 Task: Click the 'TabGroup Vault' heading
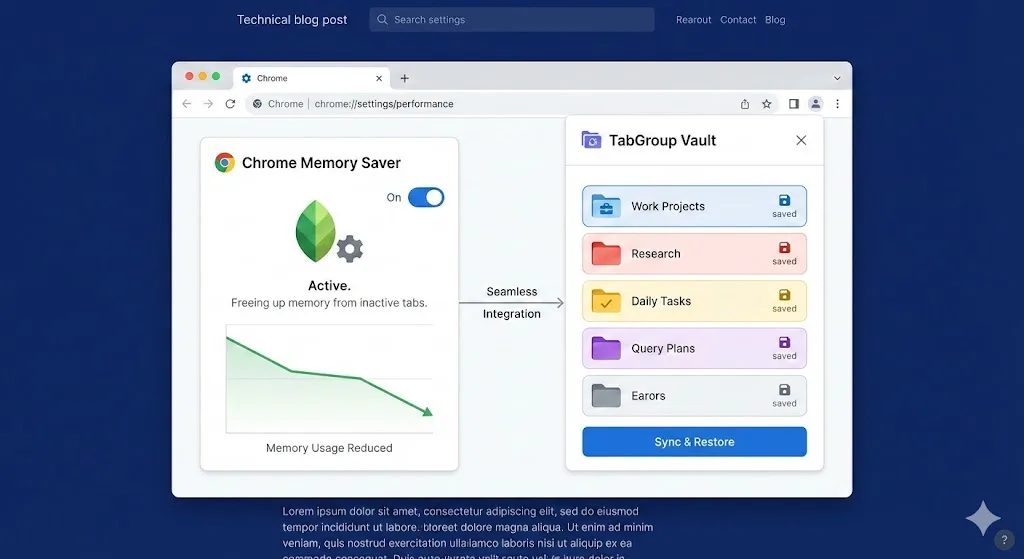click(x=662, y=140)
